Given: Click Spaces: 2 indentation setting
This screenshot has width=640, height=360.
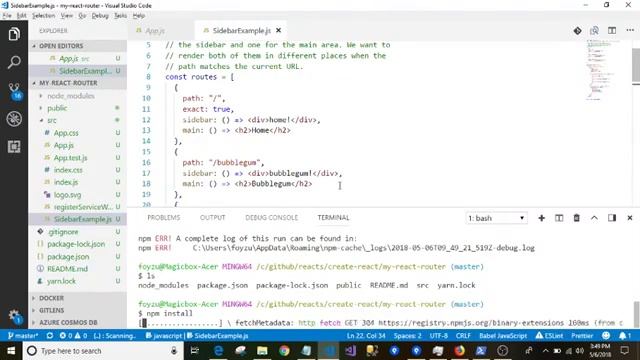Looking at the screenshot, I should coord(407,336).
